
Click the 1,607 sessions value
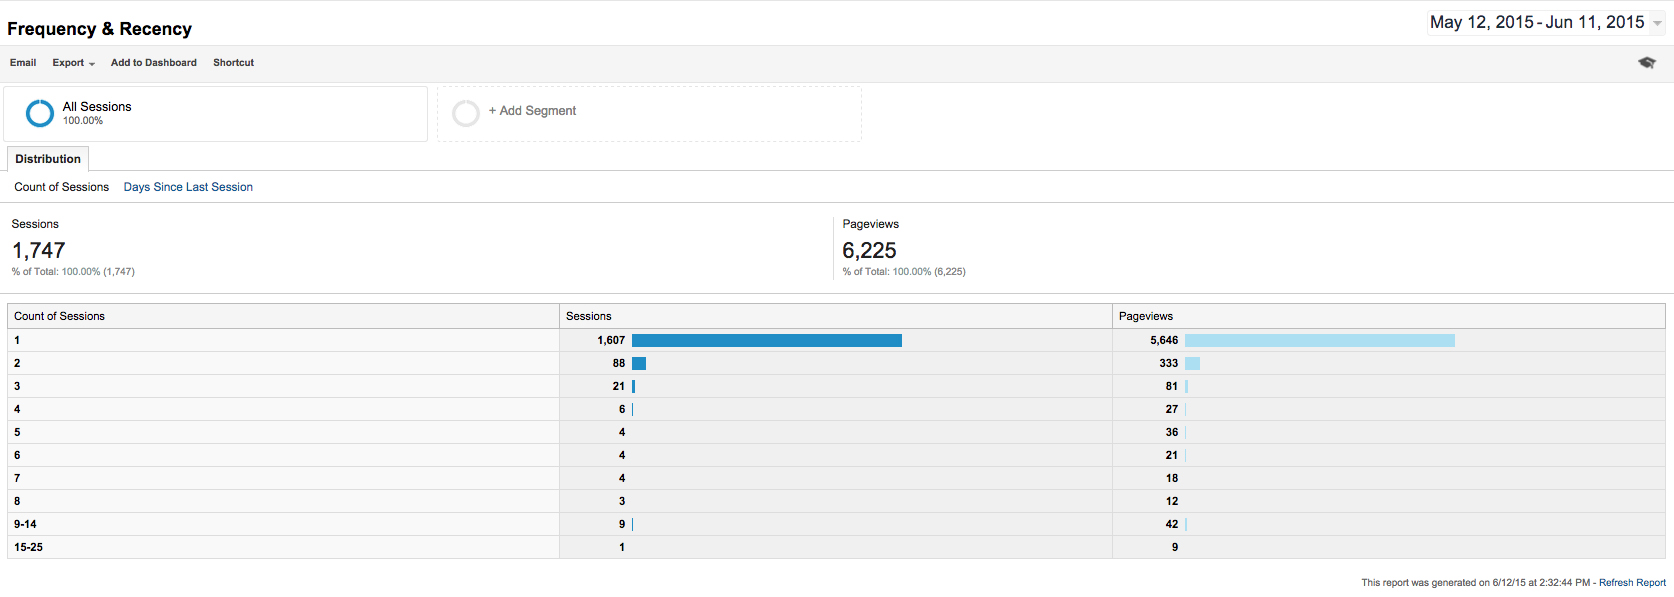click(x=611, y=341)
